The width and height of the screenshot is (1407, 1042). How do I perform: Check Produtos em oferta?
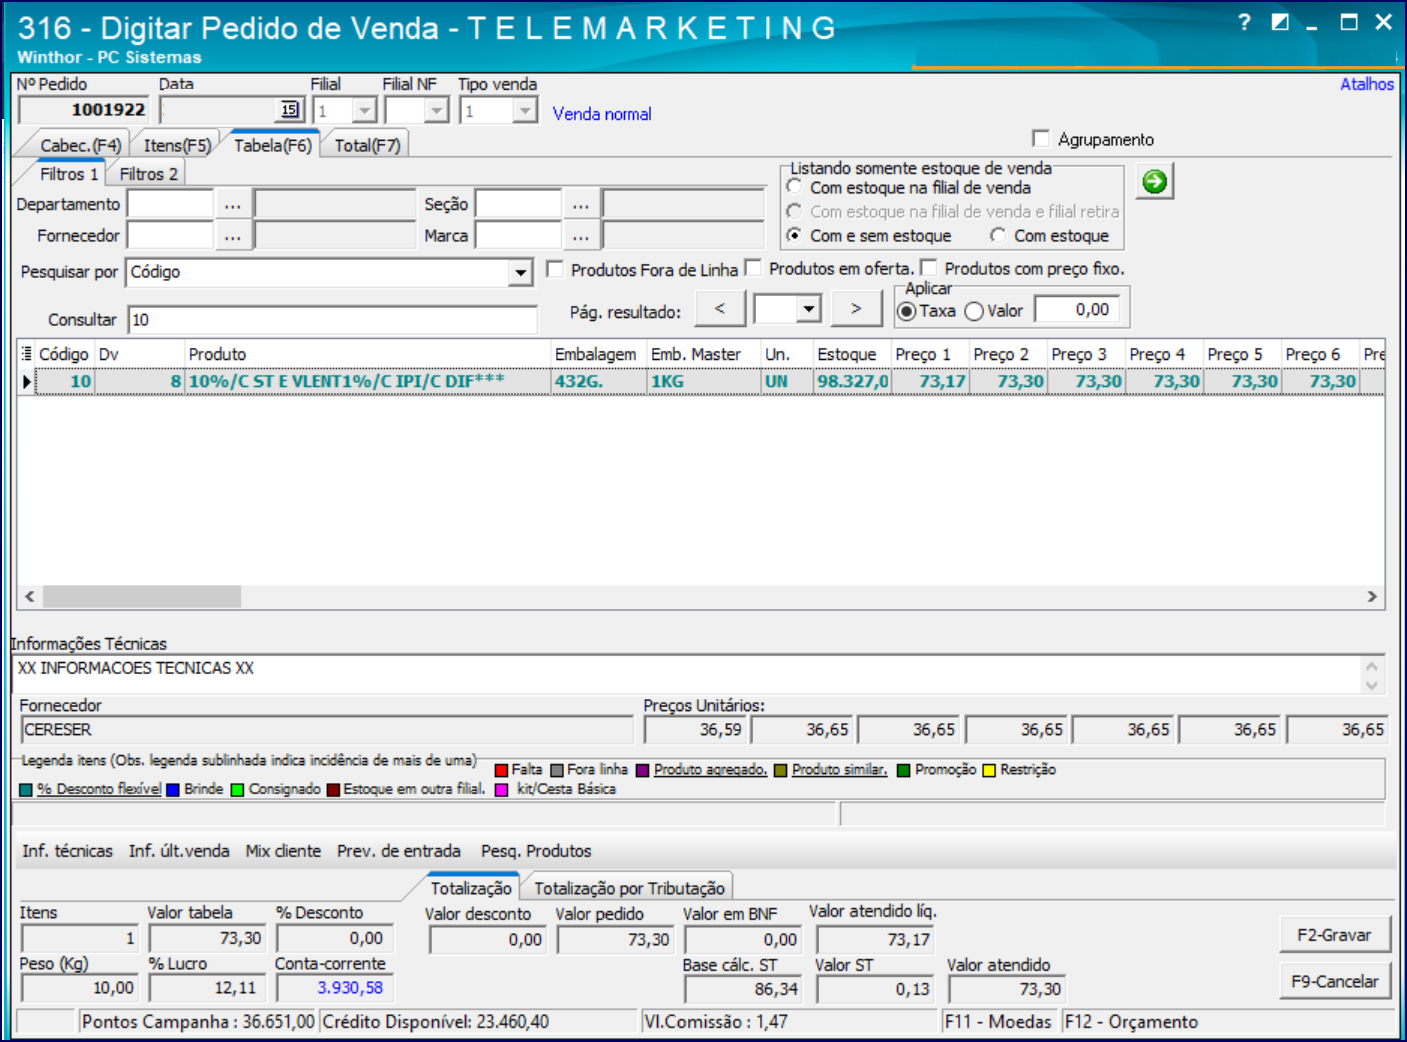[x=753, y=268]
